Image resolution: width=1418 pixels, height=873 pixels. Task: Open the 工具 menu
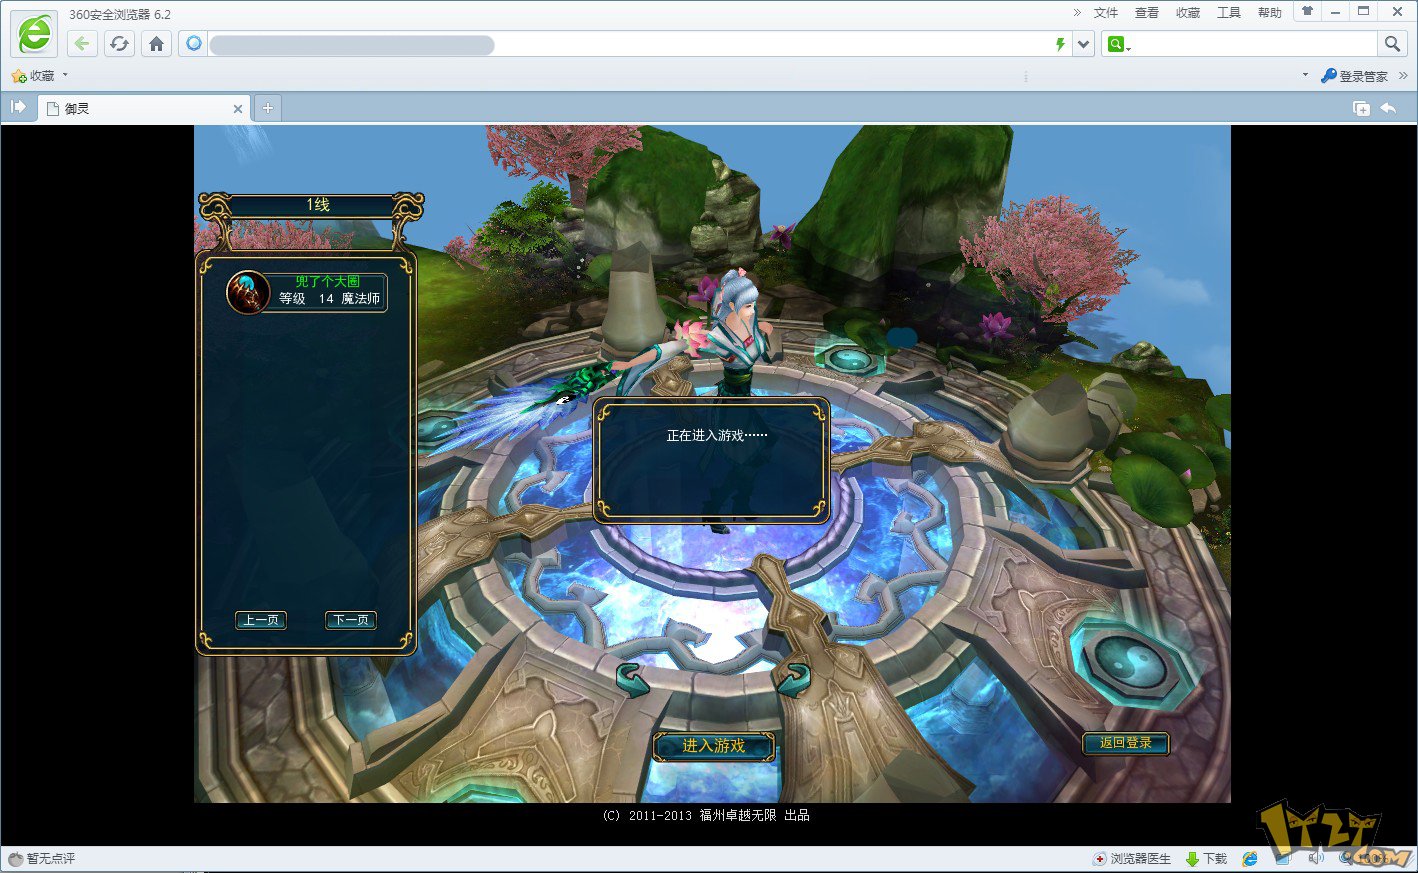1228,13
